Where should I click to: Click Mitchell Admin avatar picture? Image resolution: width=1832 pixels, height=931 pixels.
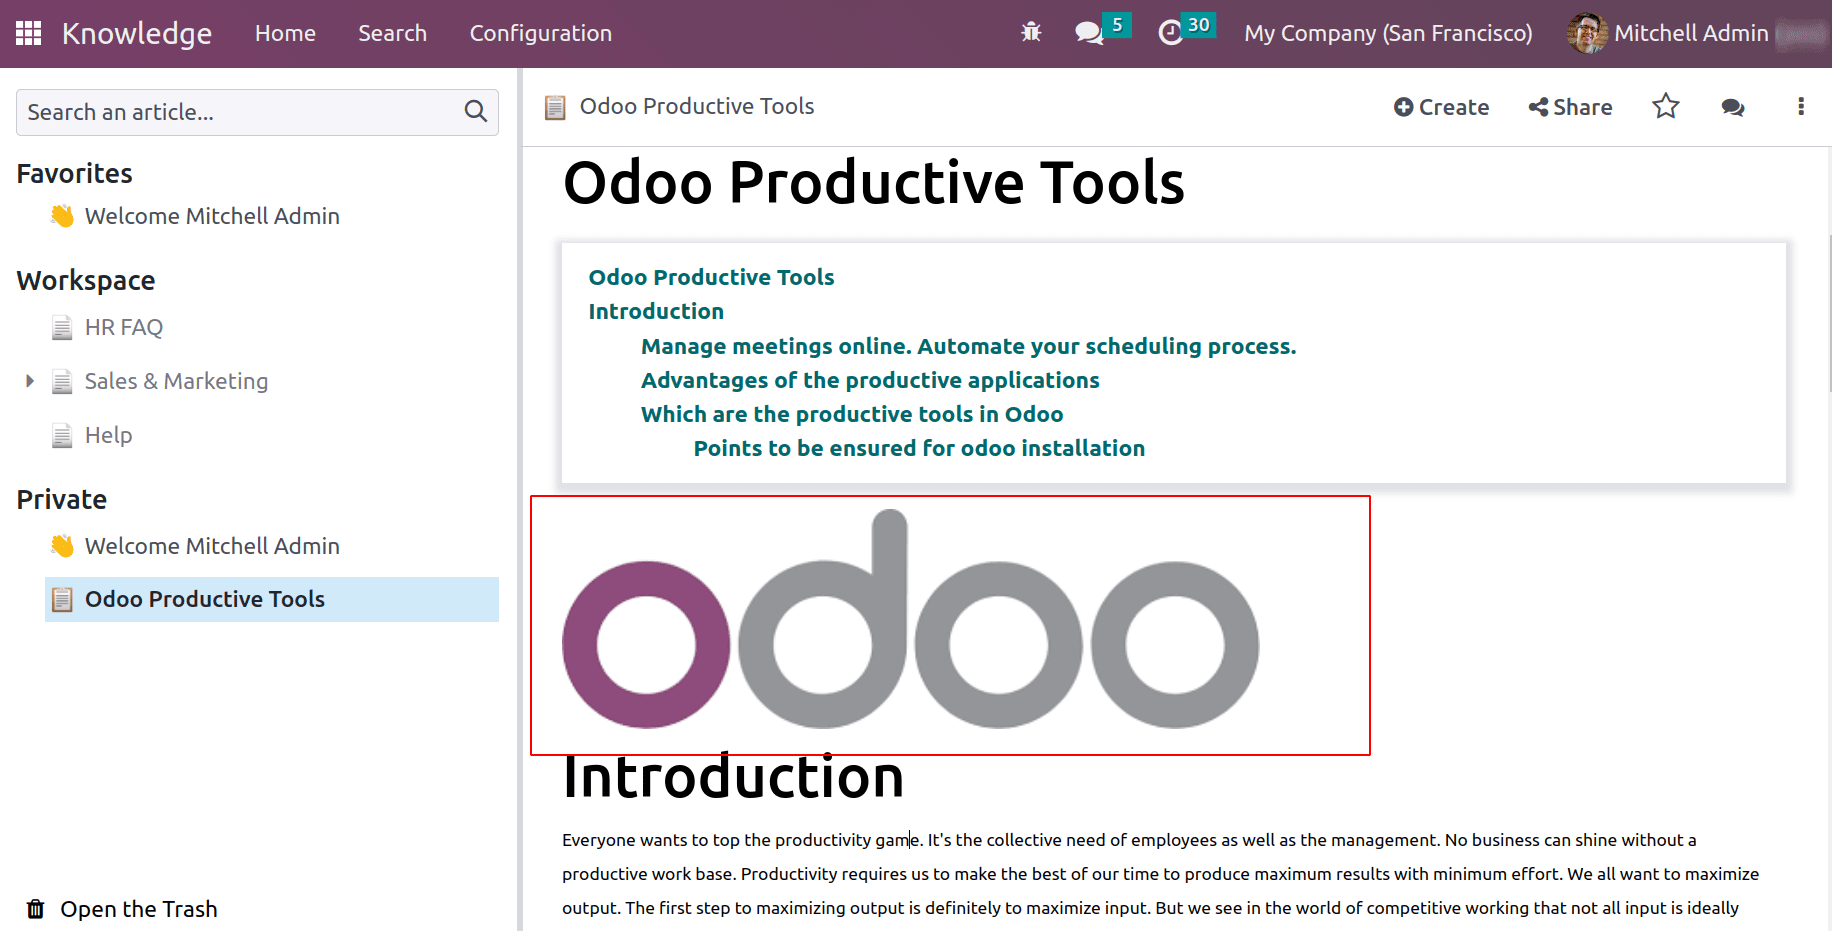1587,33
